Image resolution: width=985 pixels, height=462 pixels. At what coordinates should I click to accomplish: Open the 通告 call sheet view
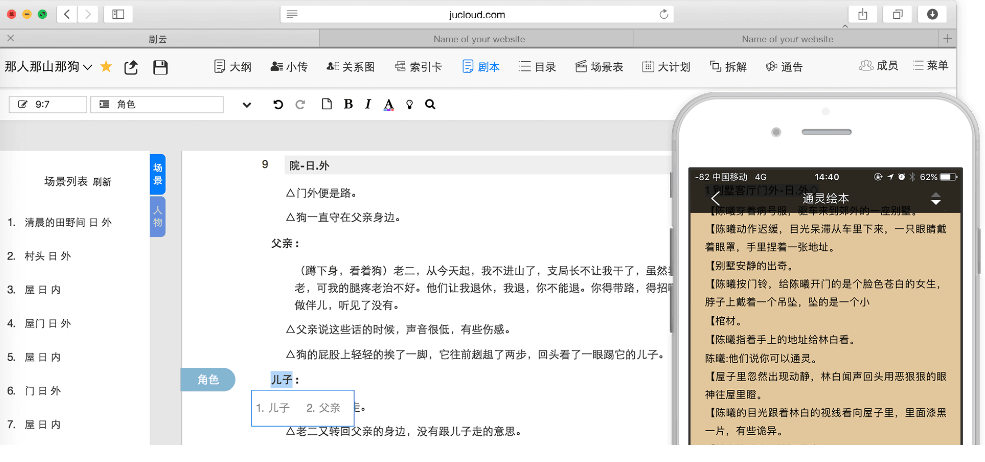[x=784, y=67]
